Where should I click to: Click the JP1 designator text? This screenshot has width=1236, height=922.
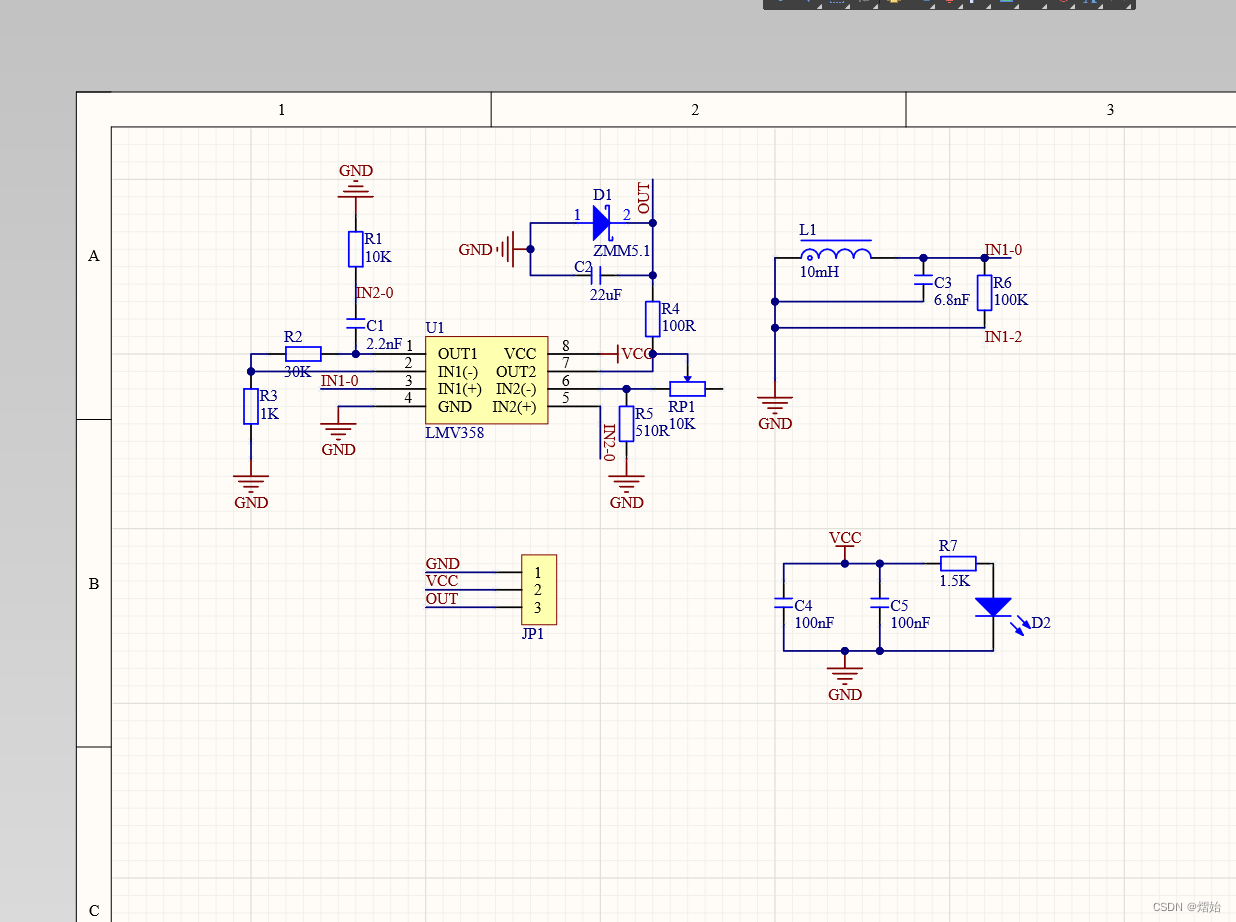click(x=533, y=634)
